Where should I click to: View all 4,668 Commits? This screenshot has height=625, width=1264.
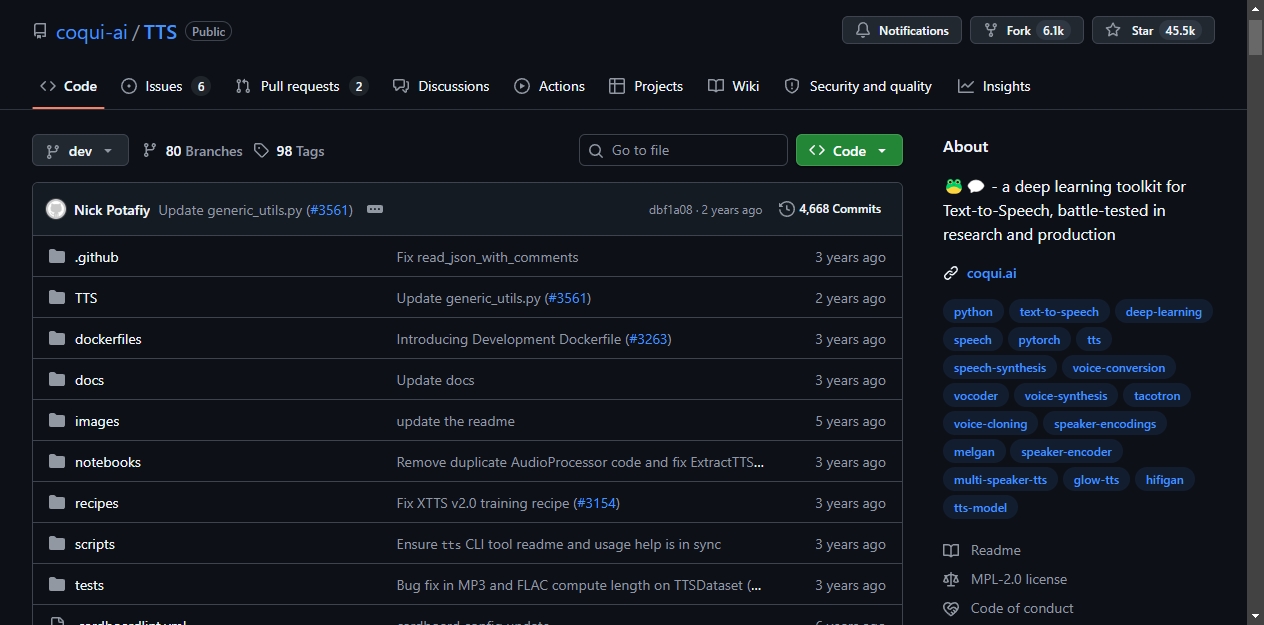(830, 209)
